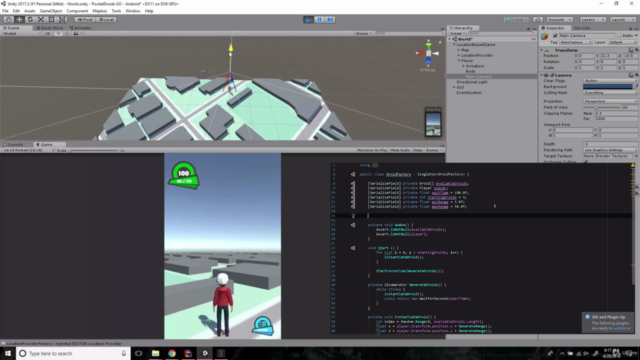Screen dimensions: 640x360
Task: Open the Shaded draw mode dropdown
Action: point(21,33)
